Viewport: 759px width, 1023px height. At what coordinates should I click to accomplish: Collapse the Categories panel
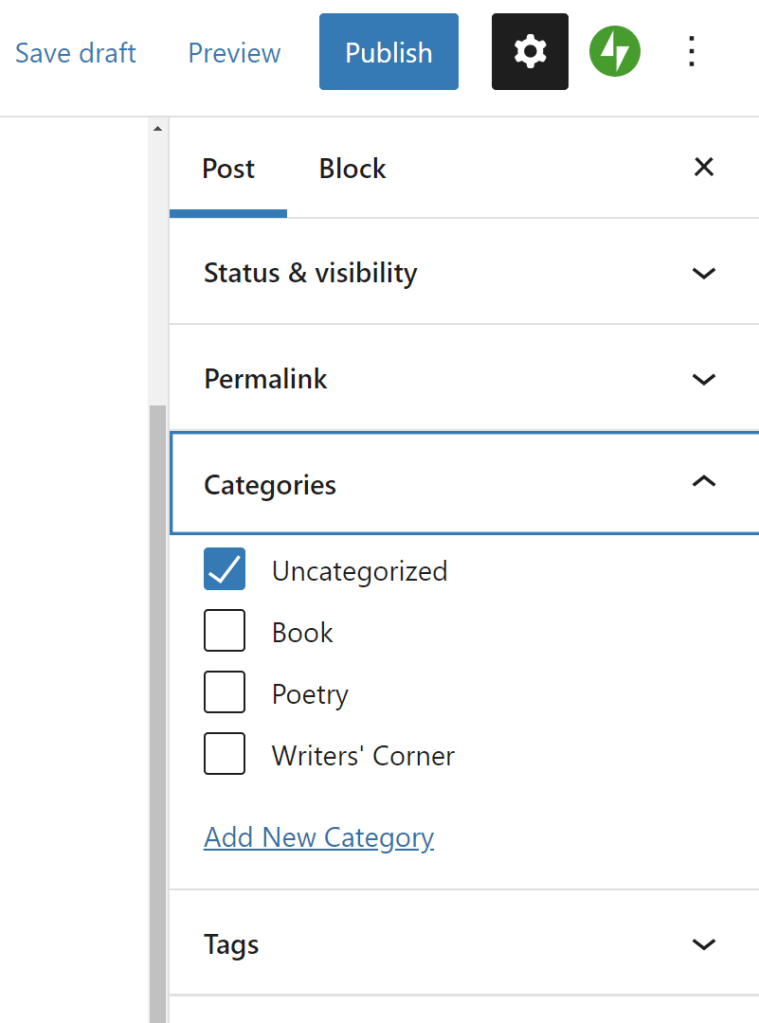pos(704,484)
